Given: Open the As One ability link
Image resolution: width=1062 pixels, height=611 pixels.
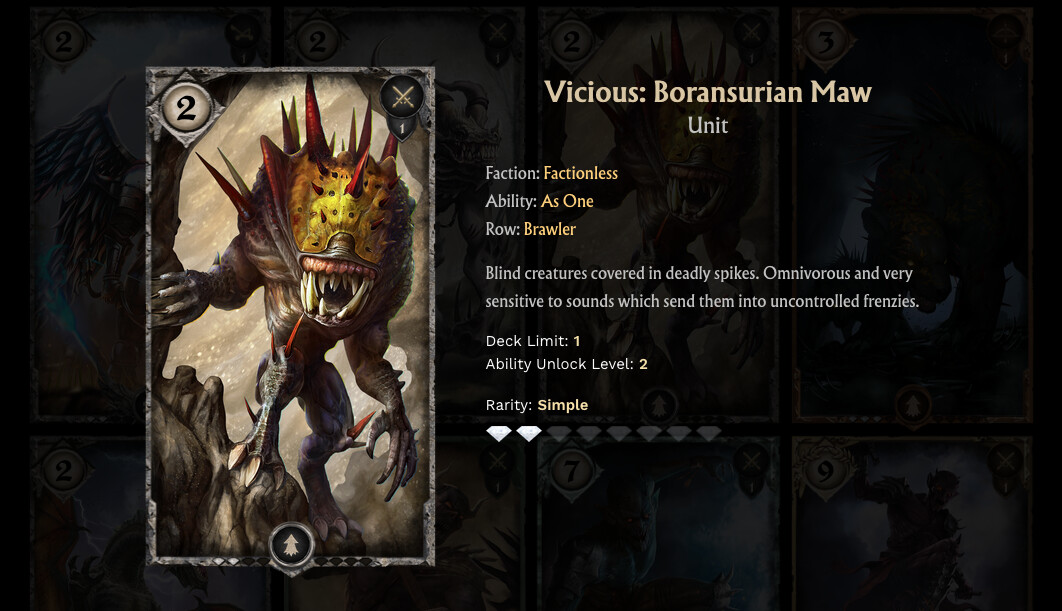Looking at the screenshot, I should coord(567,201).
